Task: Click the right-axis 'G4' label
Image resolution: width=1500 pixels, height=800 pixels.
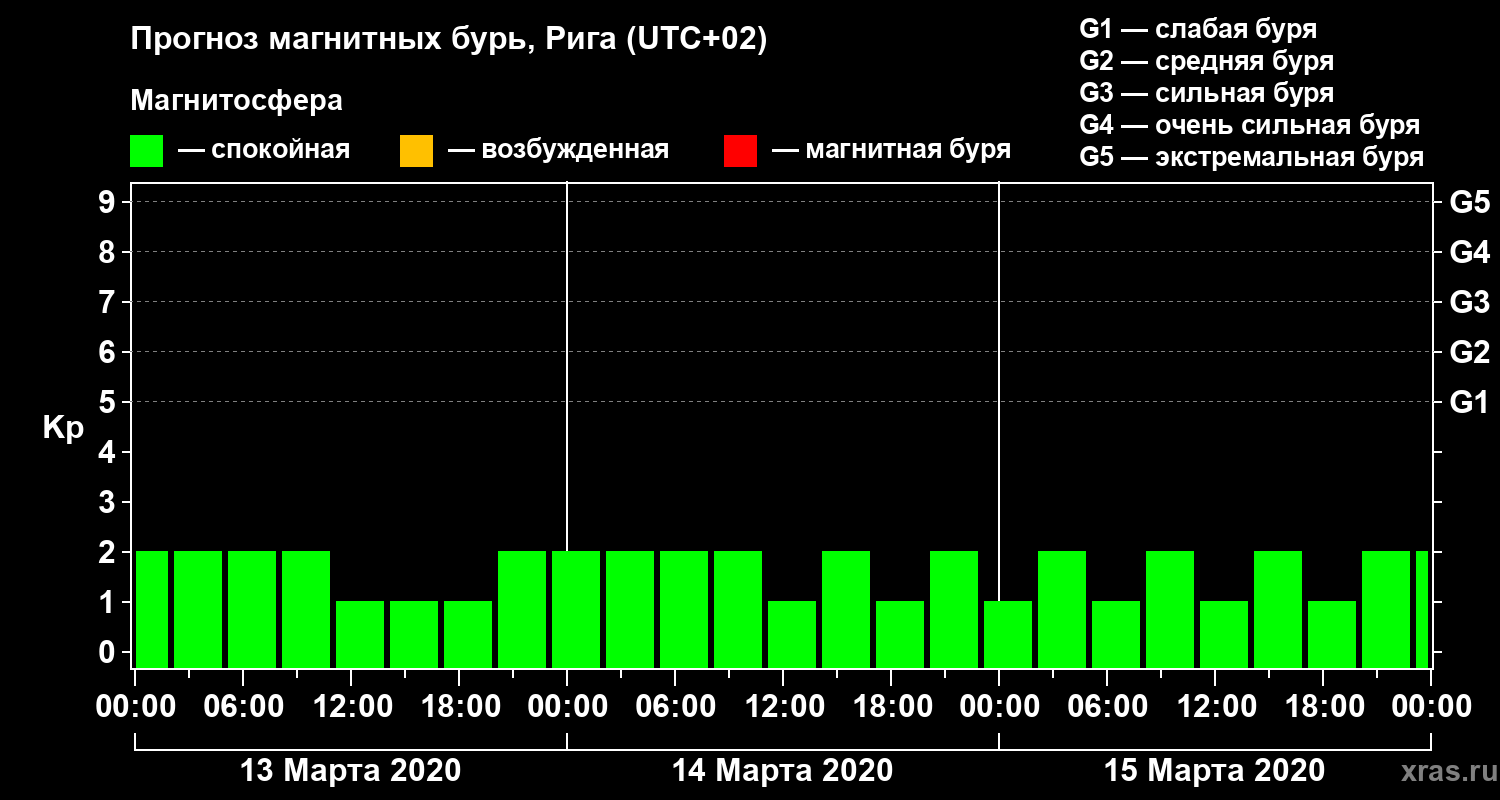Action: point(1470,252)
